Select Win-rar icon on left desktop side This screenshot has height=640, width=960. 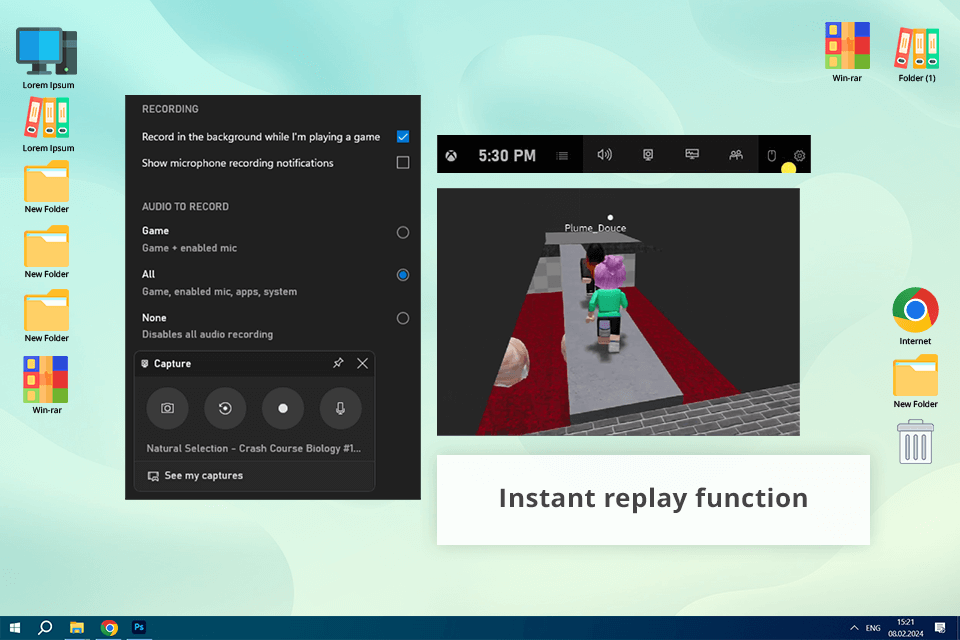pos(47,385)
